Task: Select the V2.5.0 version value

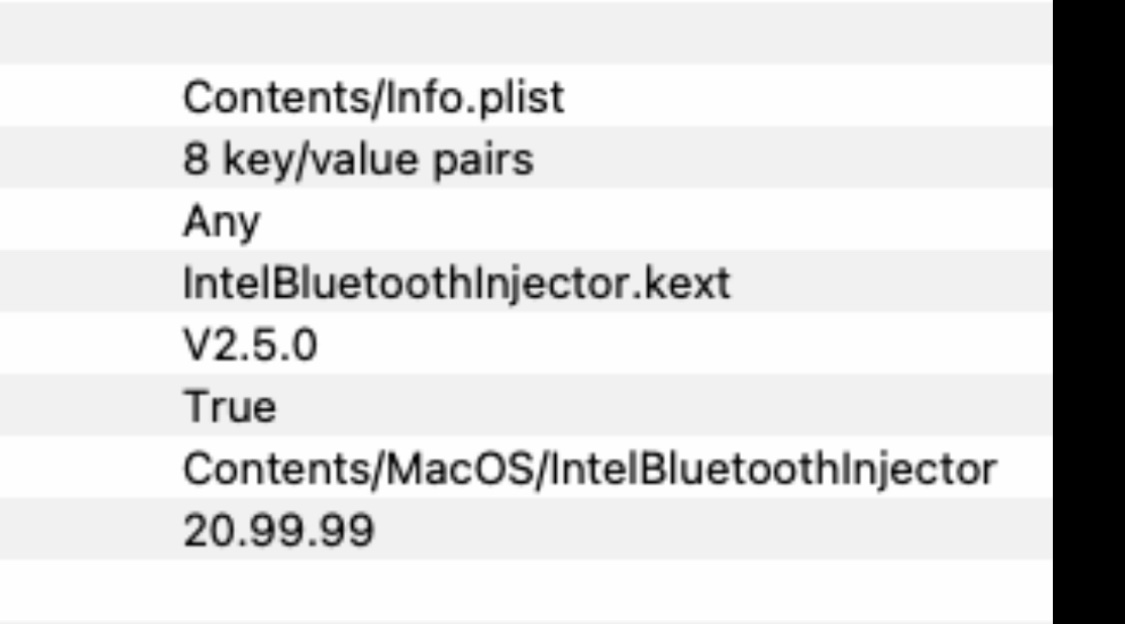Action: click(249, 346)
